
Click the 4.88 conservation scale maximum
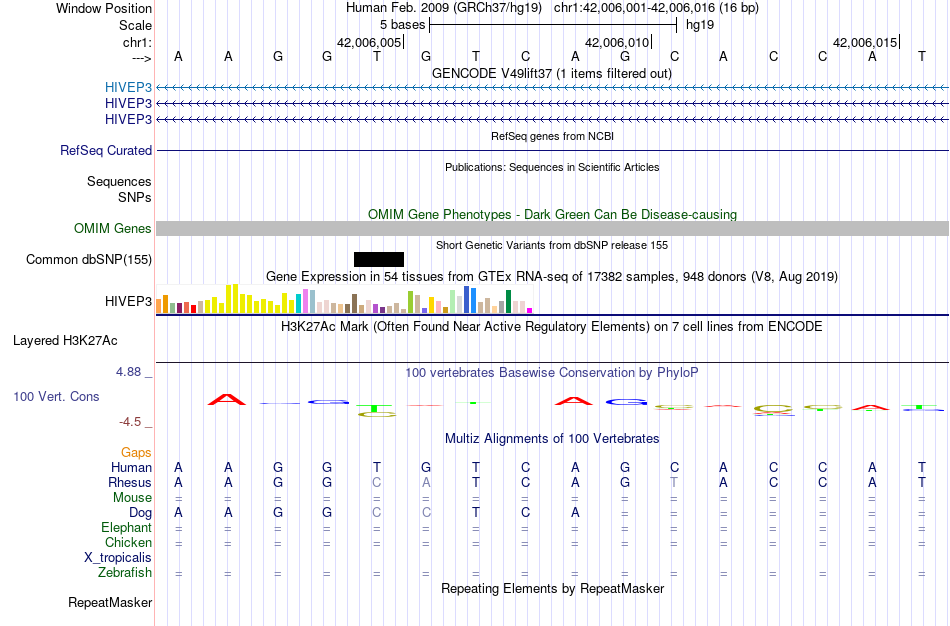[128, 371]
